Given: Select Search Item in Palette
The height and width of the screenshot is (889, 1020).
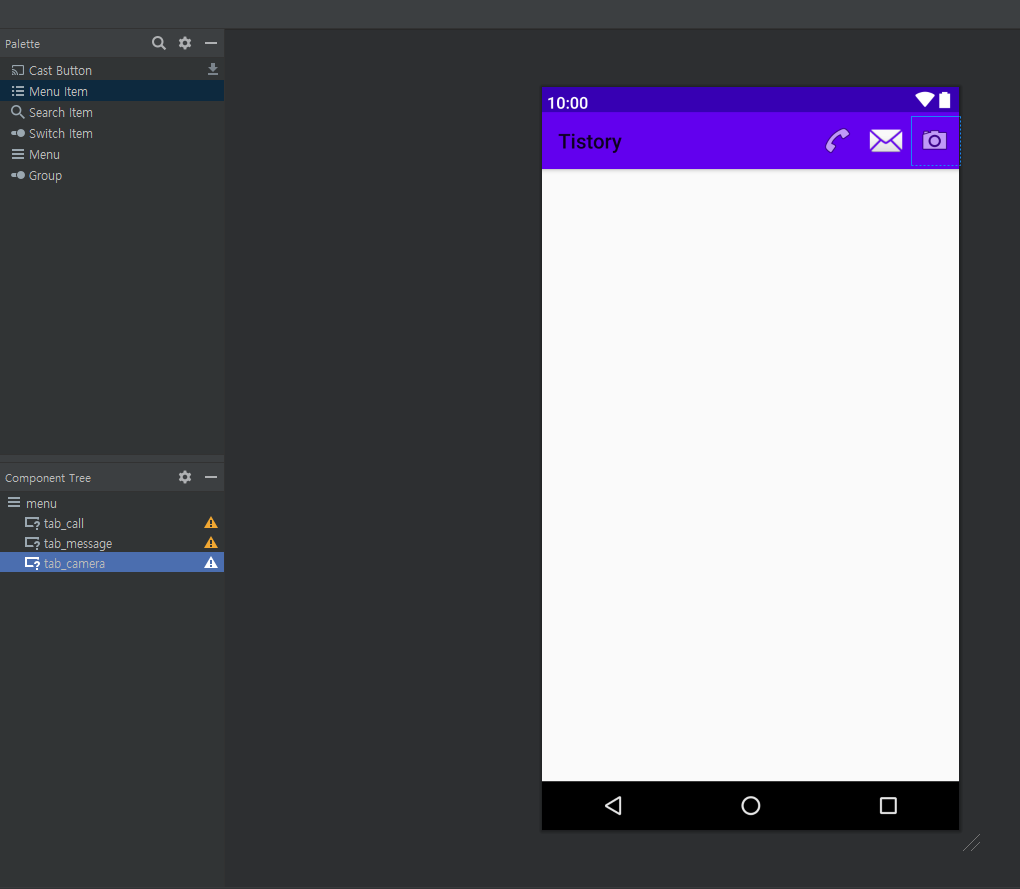Looking at the screenshot, I should [x=112, y=113].
